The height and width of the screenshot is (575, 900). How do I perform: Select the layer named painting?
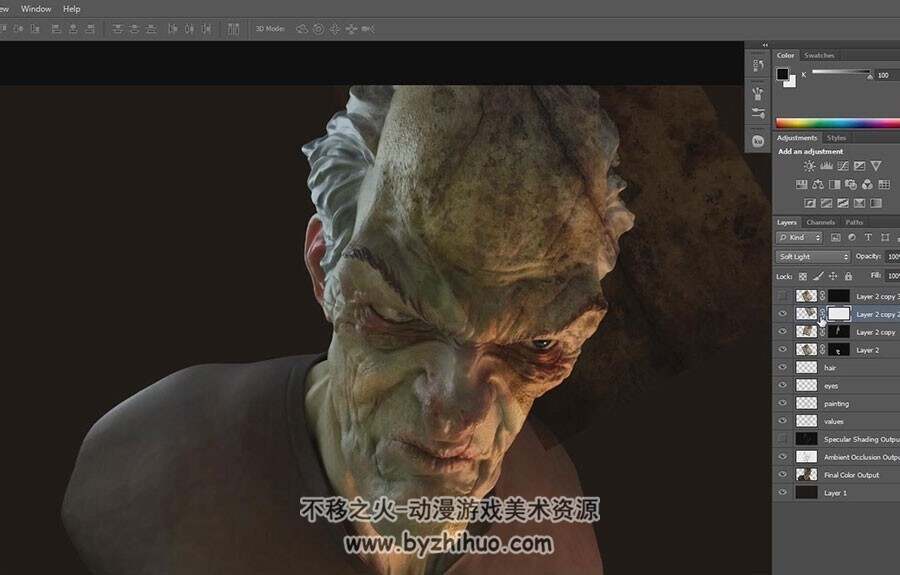(836, 403)
